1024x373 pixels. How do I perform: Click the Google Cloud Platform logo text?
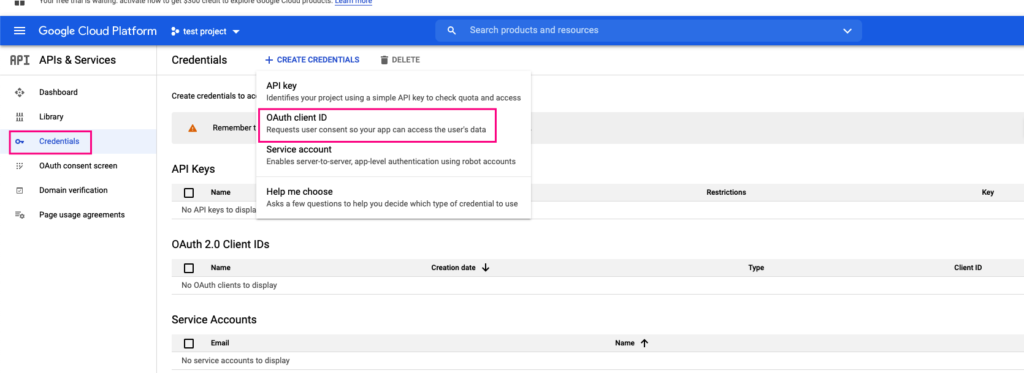click(x=97, y=31)
